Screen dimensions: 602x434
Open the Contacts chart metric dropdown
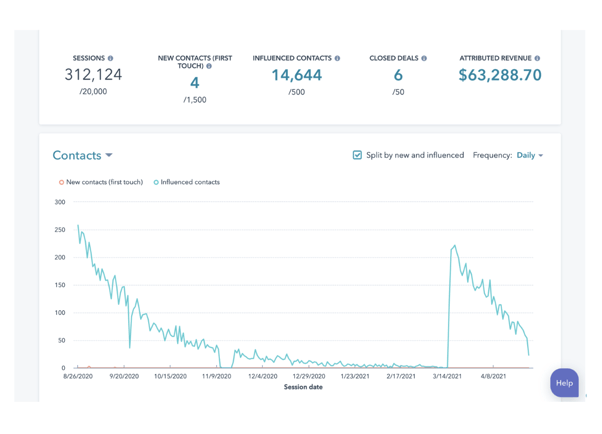pyautogui.click(x=82, y=155)
